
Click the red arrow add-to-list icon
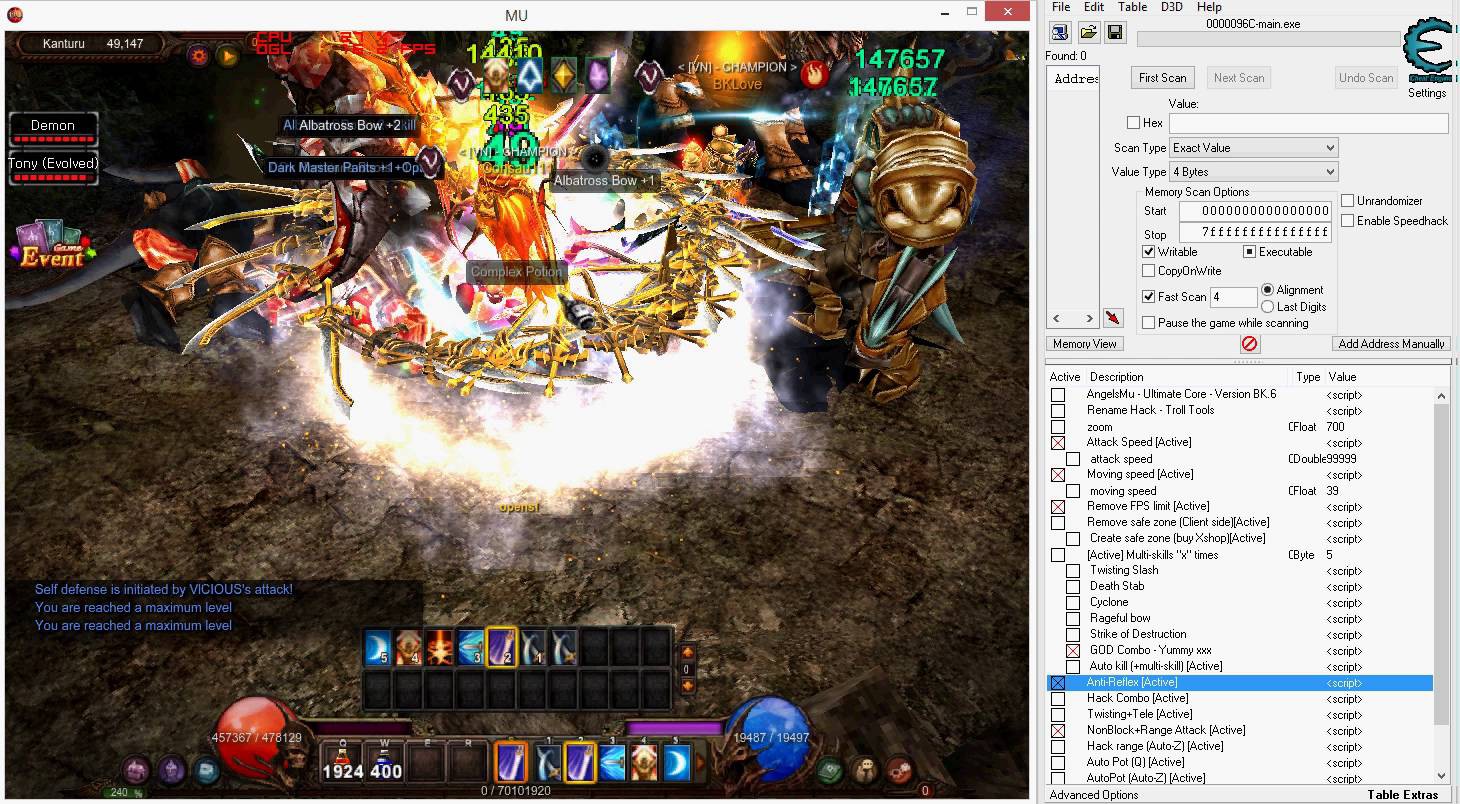pos(1113,318)
